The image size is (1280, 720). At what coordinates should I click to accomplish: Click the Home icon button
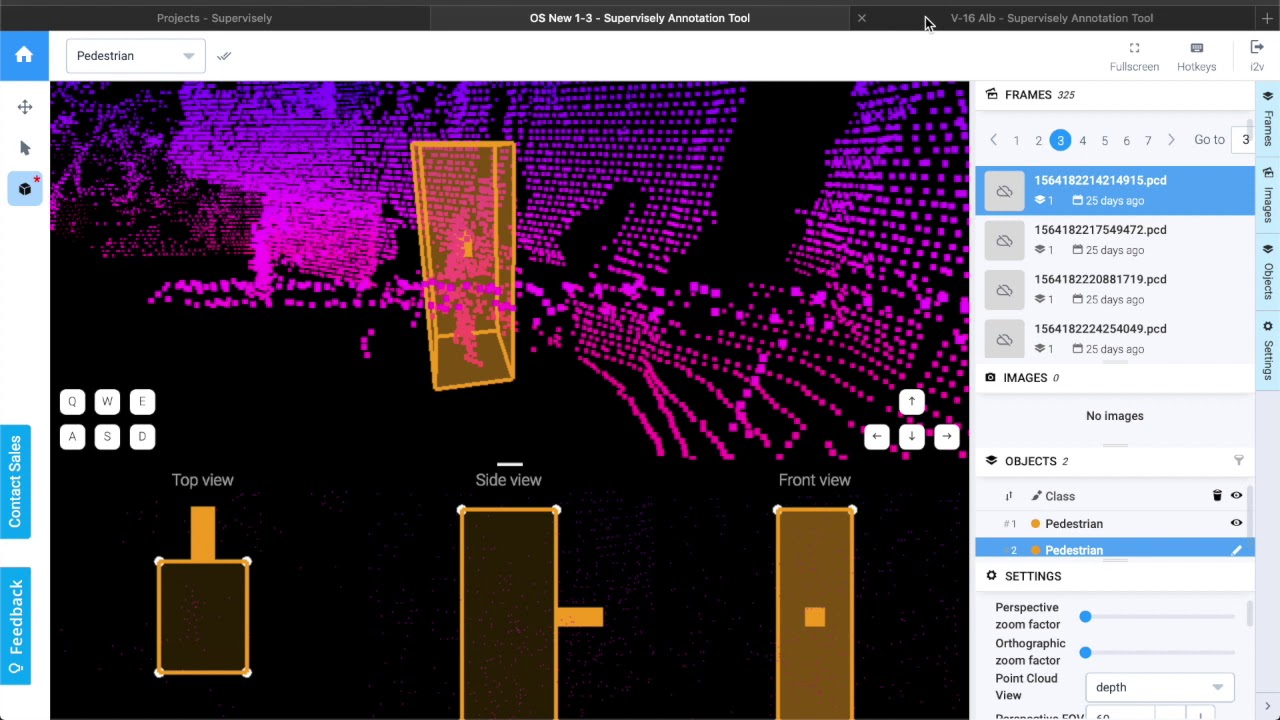click(24, 56)
